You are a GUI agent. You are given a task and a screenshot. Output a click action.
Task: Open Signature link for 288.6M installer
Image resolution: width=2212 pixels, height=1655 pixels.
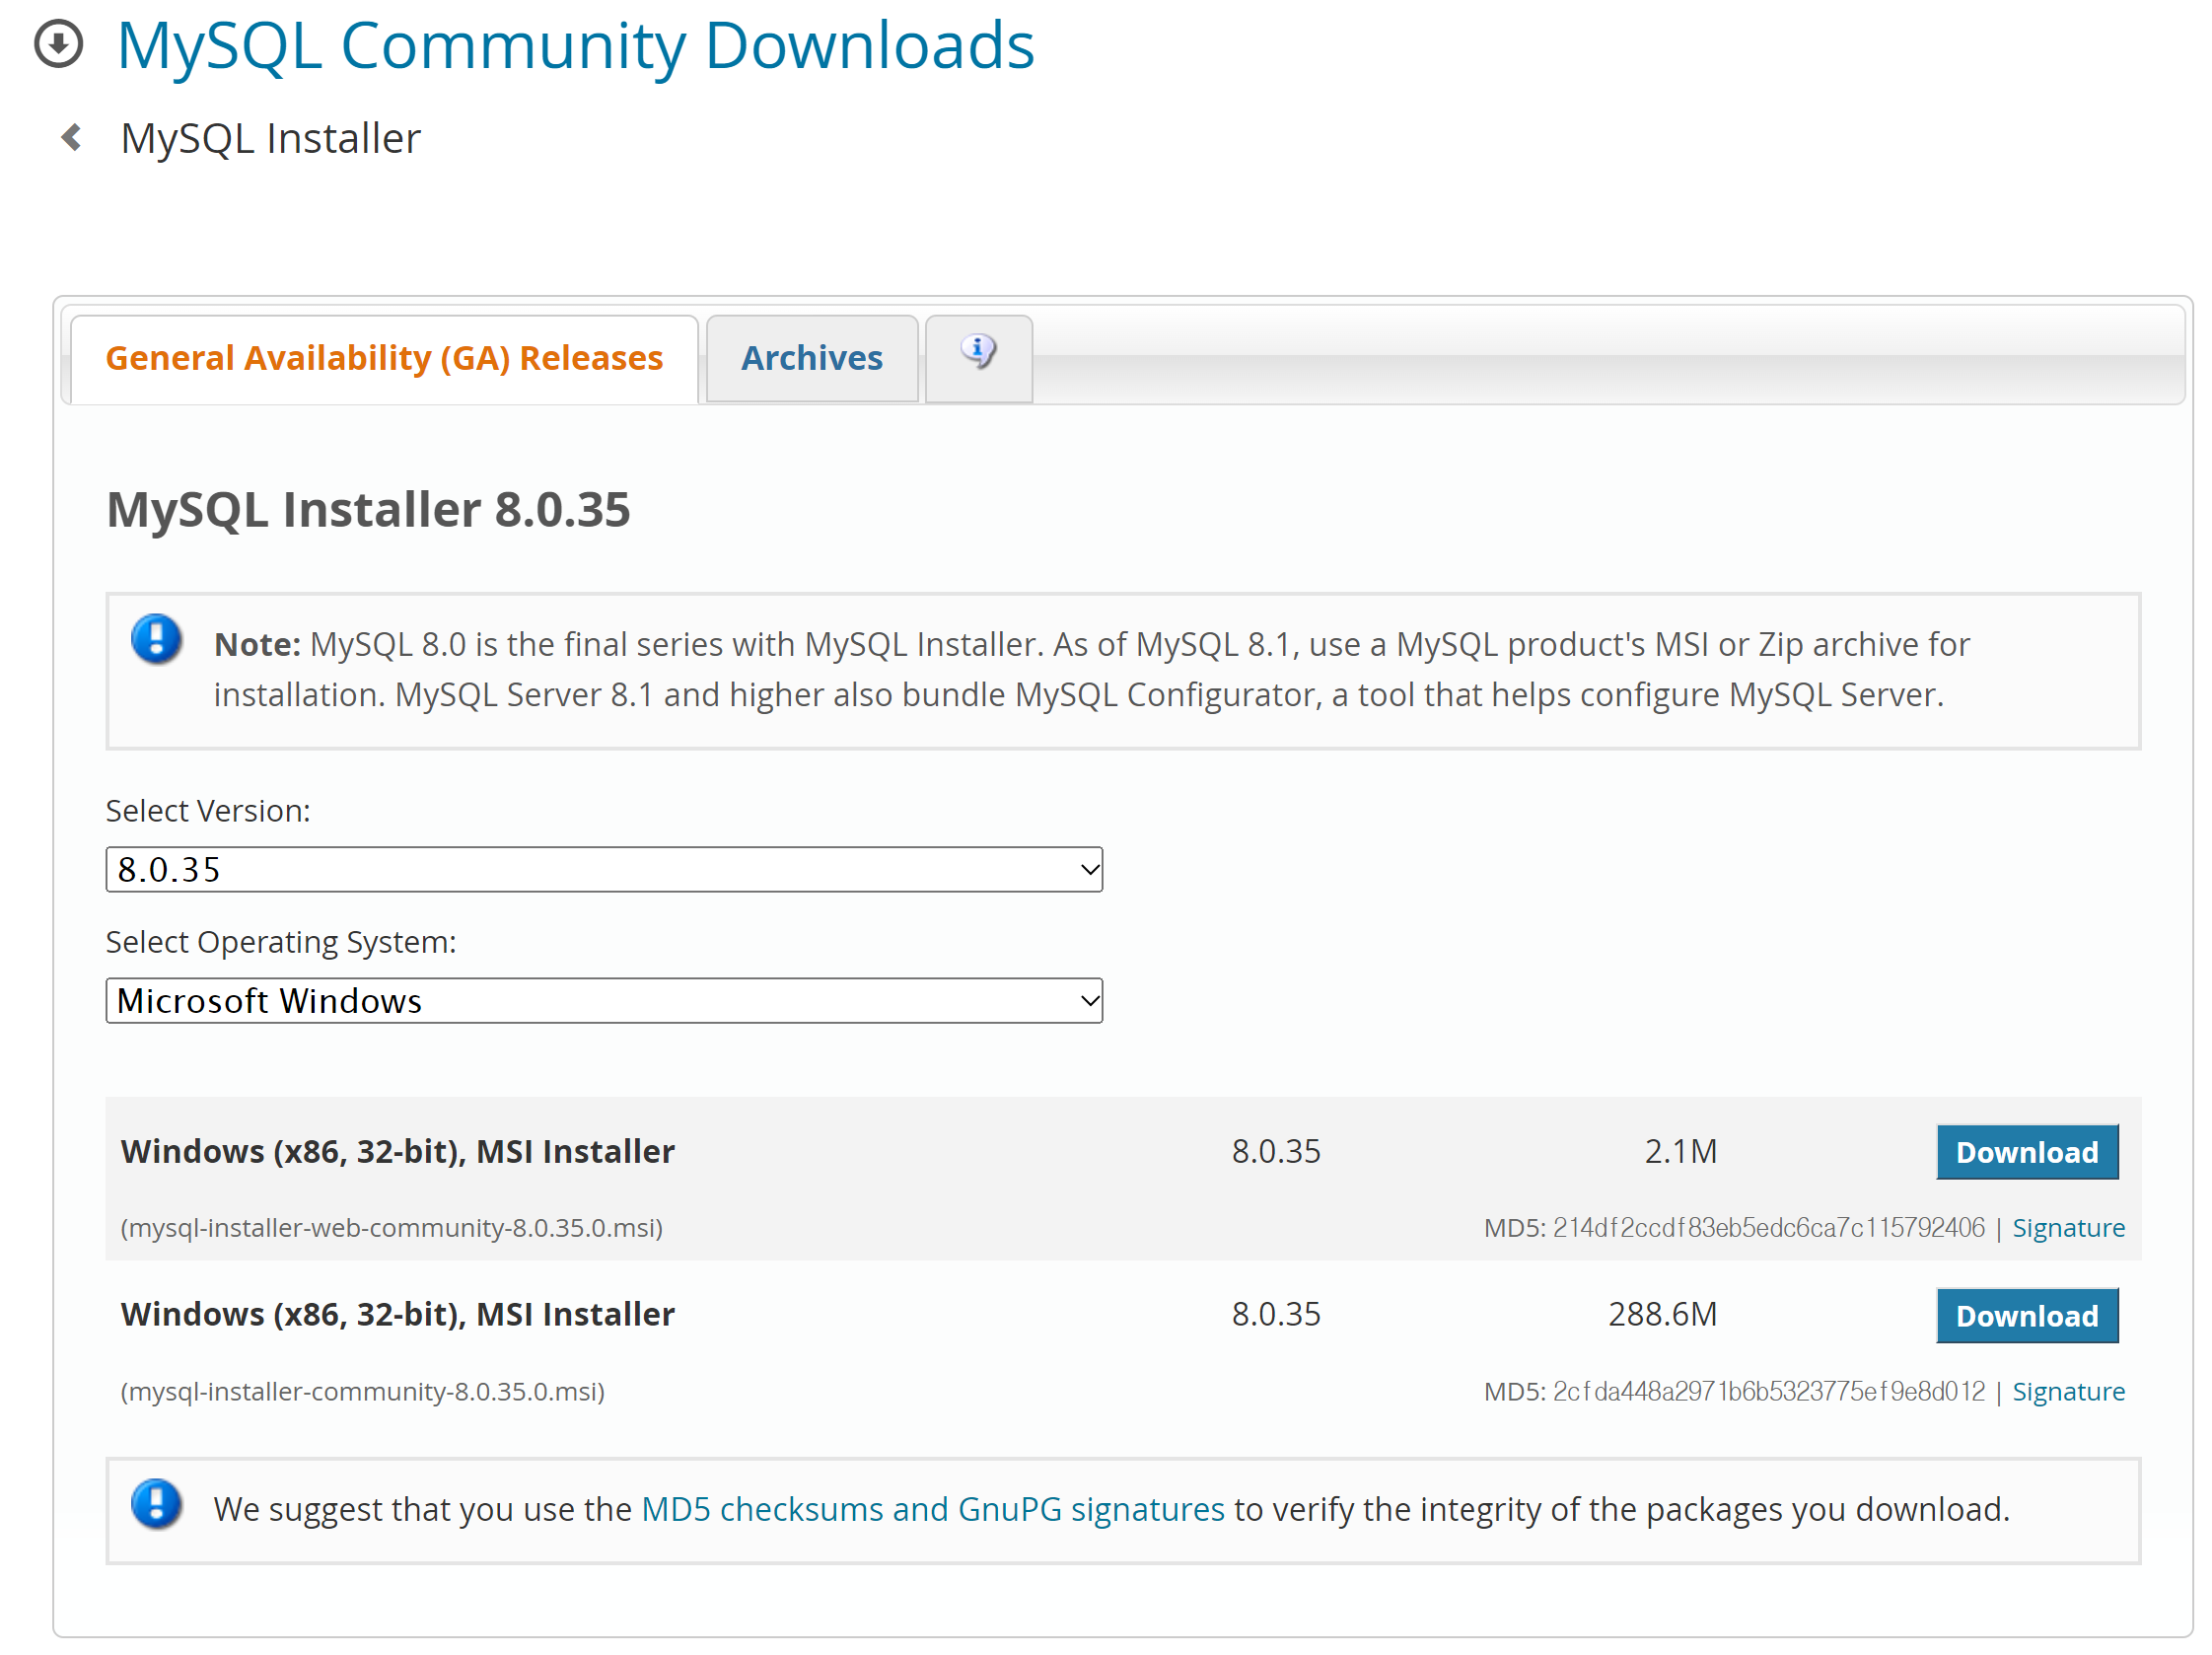tap(2068, 1391)
